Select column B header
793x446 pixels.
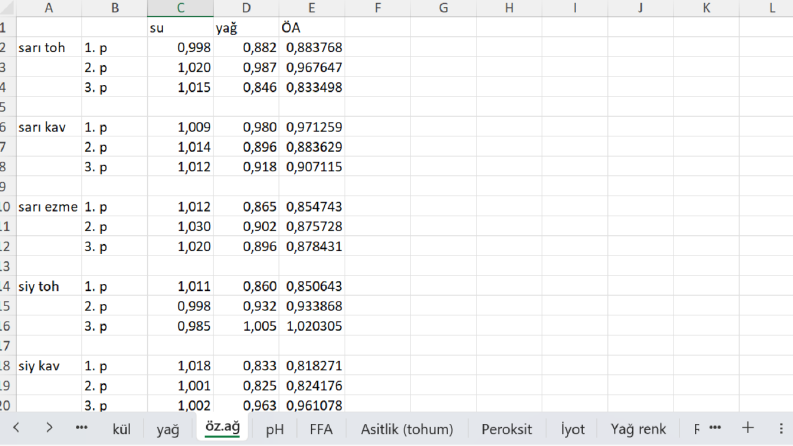[115, 8]
